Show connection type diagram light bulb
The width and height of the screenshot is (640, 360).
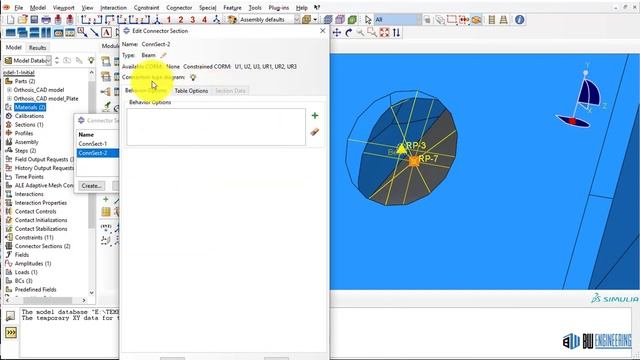(193, 77)
